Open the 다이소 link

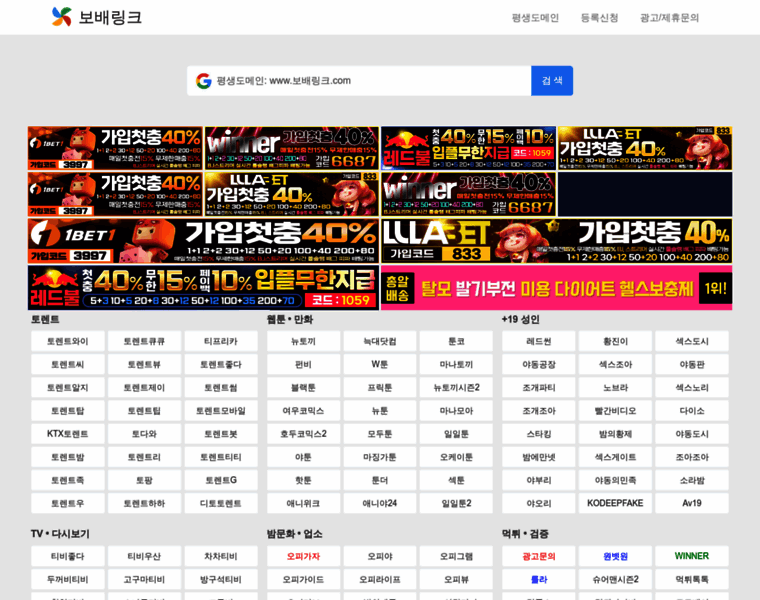[692, 411]
